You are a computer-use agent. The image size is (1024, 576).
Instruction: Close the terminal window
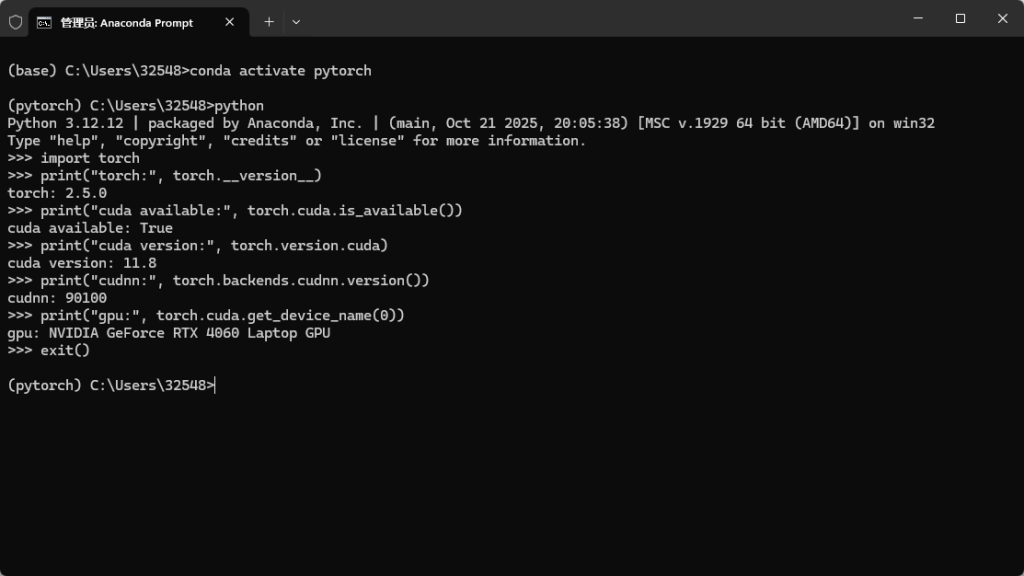[x=1002, y=18]
